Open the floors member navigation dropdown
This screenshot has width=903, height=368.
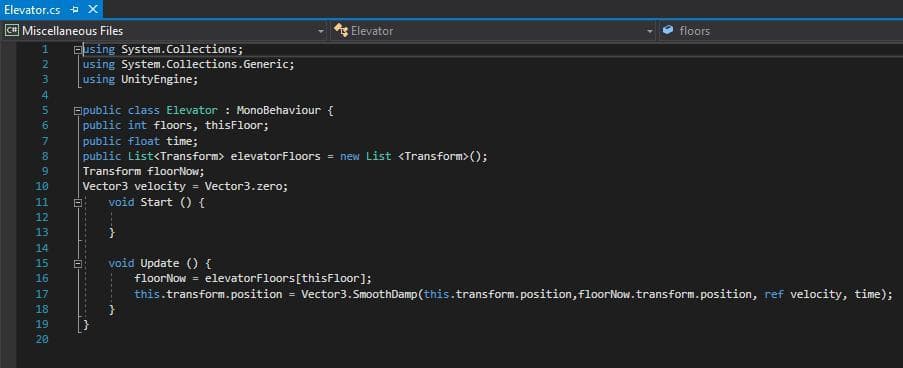780,31
